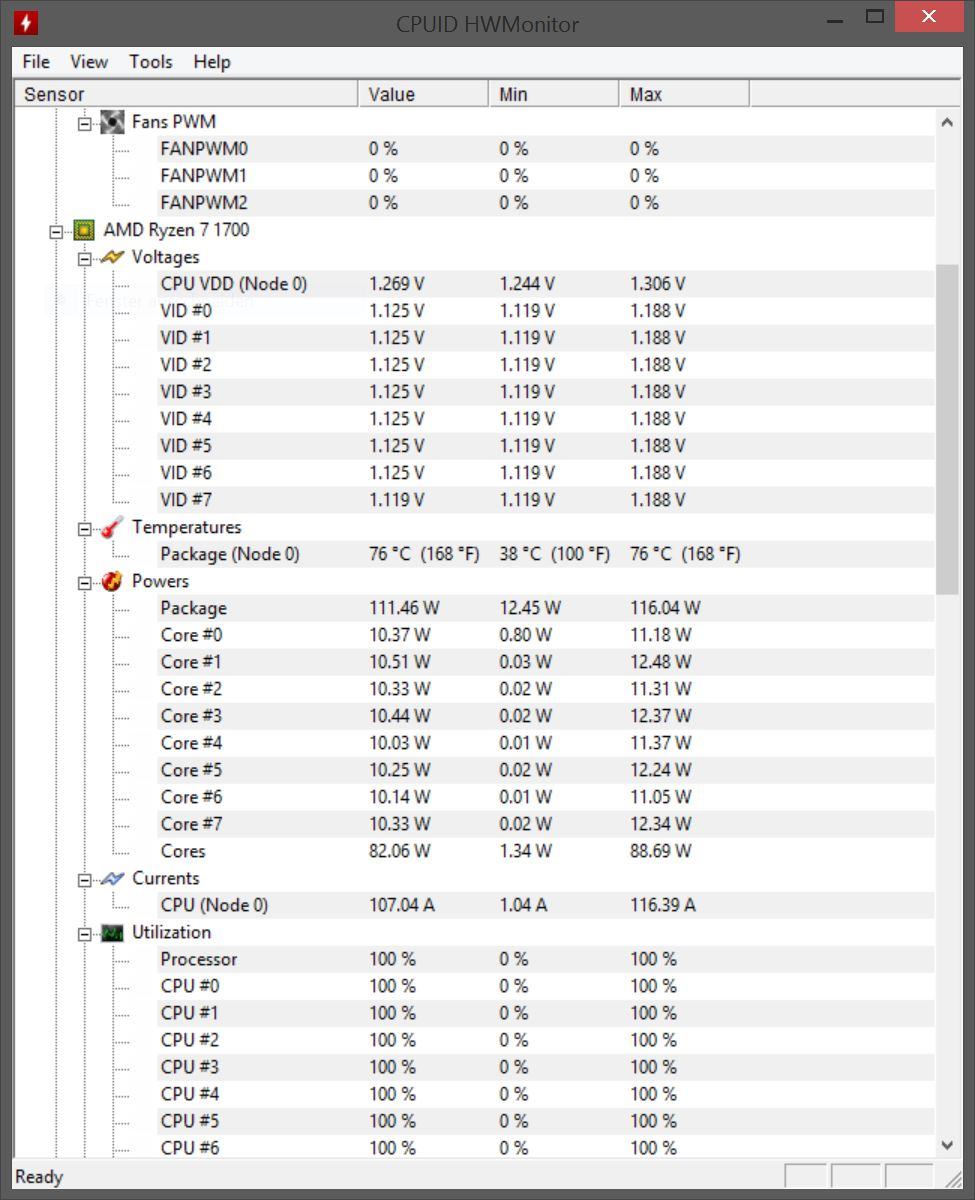Screen dimensions: 975x1200
Task: Click the AMD Ryzen 7 1700 chip icon
Action: [84, 230]
